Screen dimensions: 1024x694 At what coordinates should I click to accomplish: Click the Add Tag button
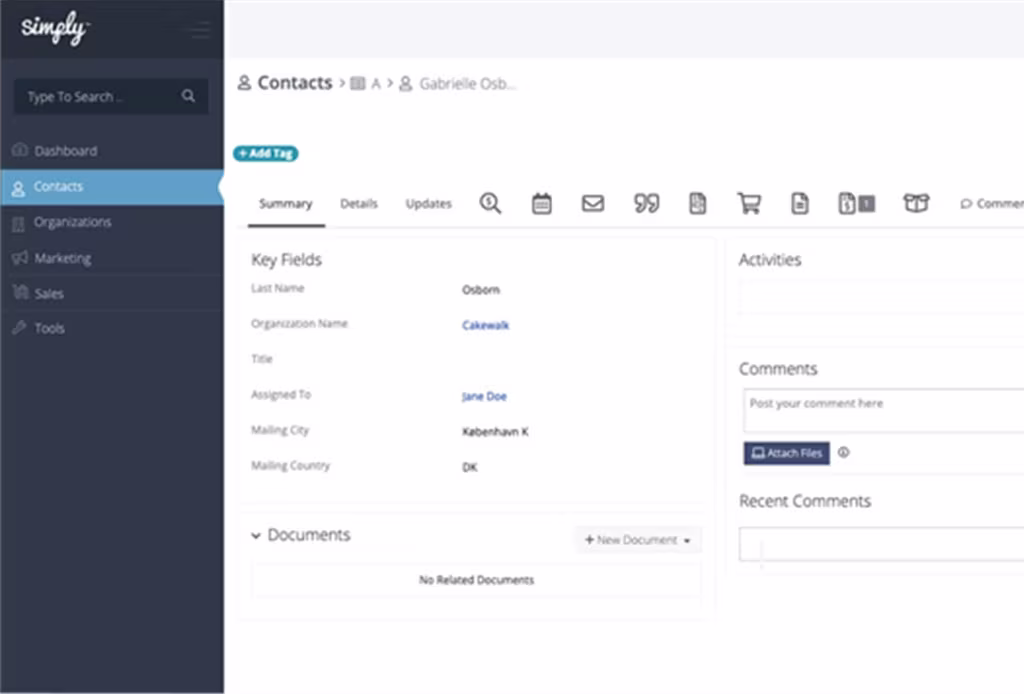coord(265,153)
